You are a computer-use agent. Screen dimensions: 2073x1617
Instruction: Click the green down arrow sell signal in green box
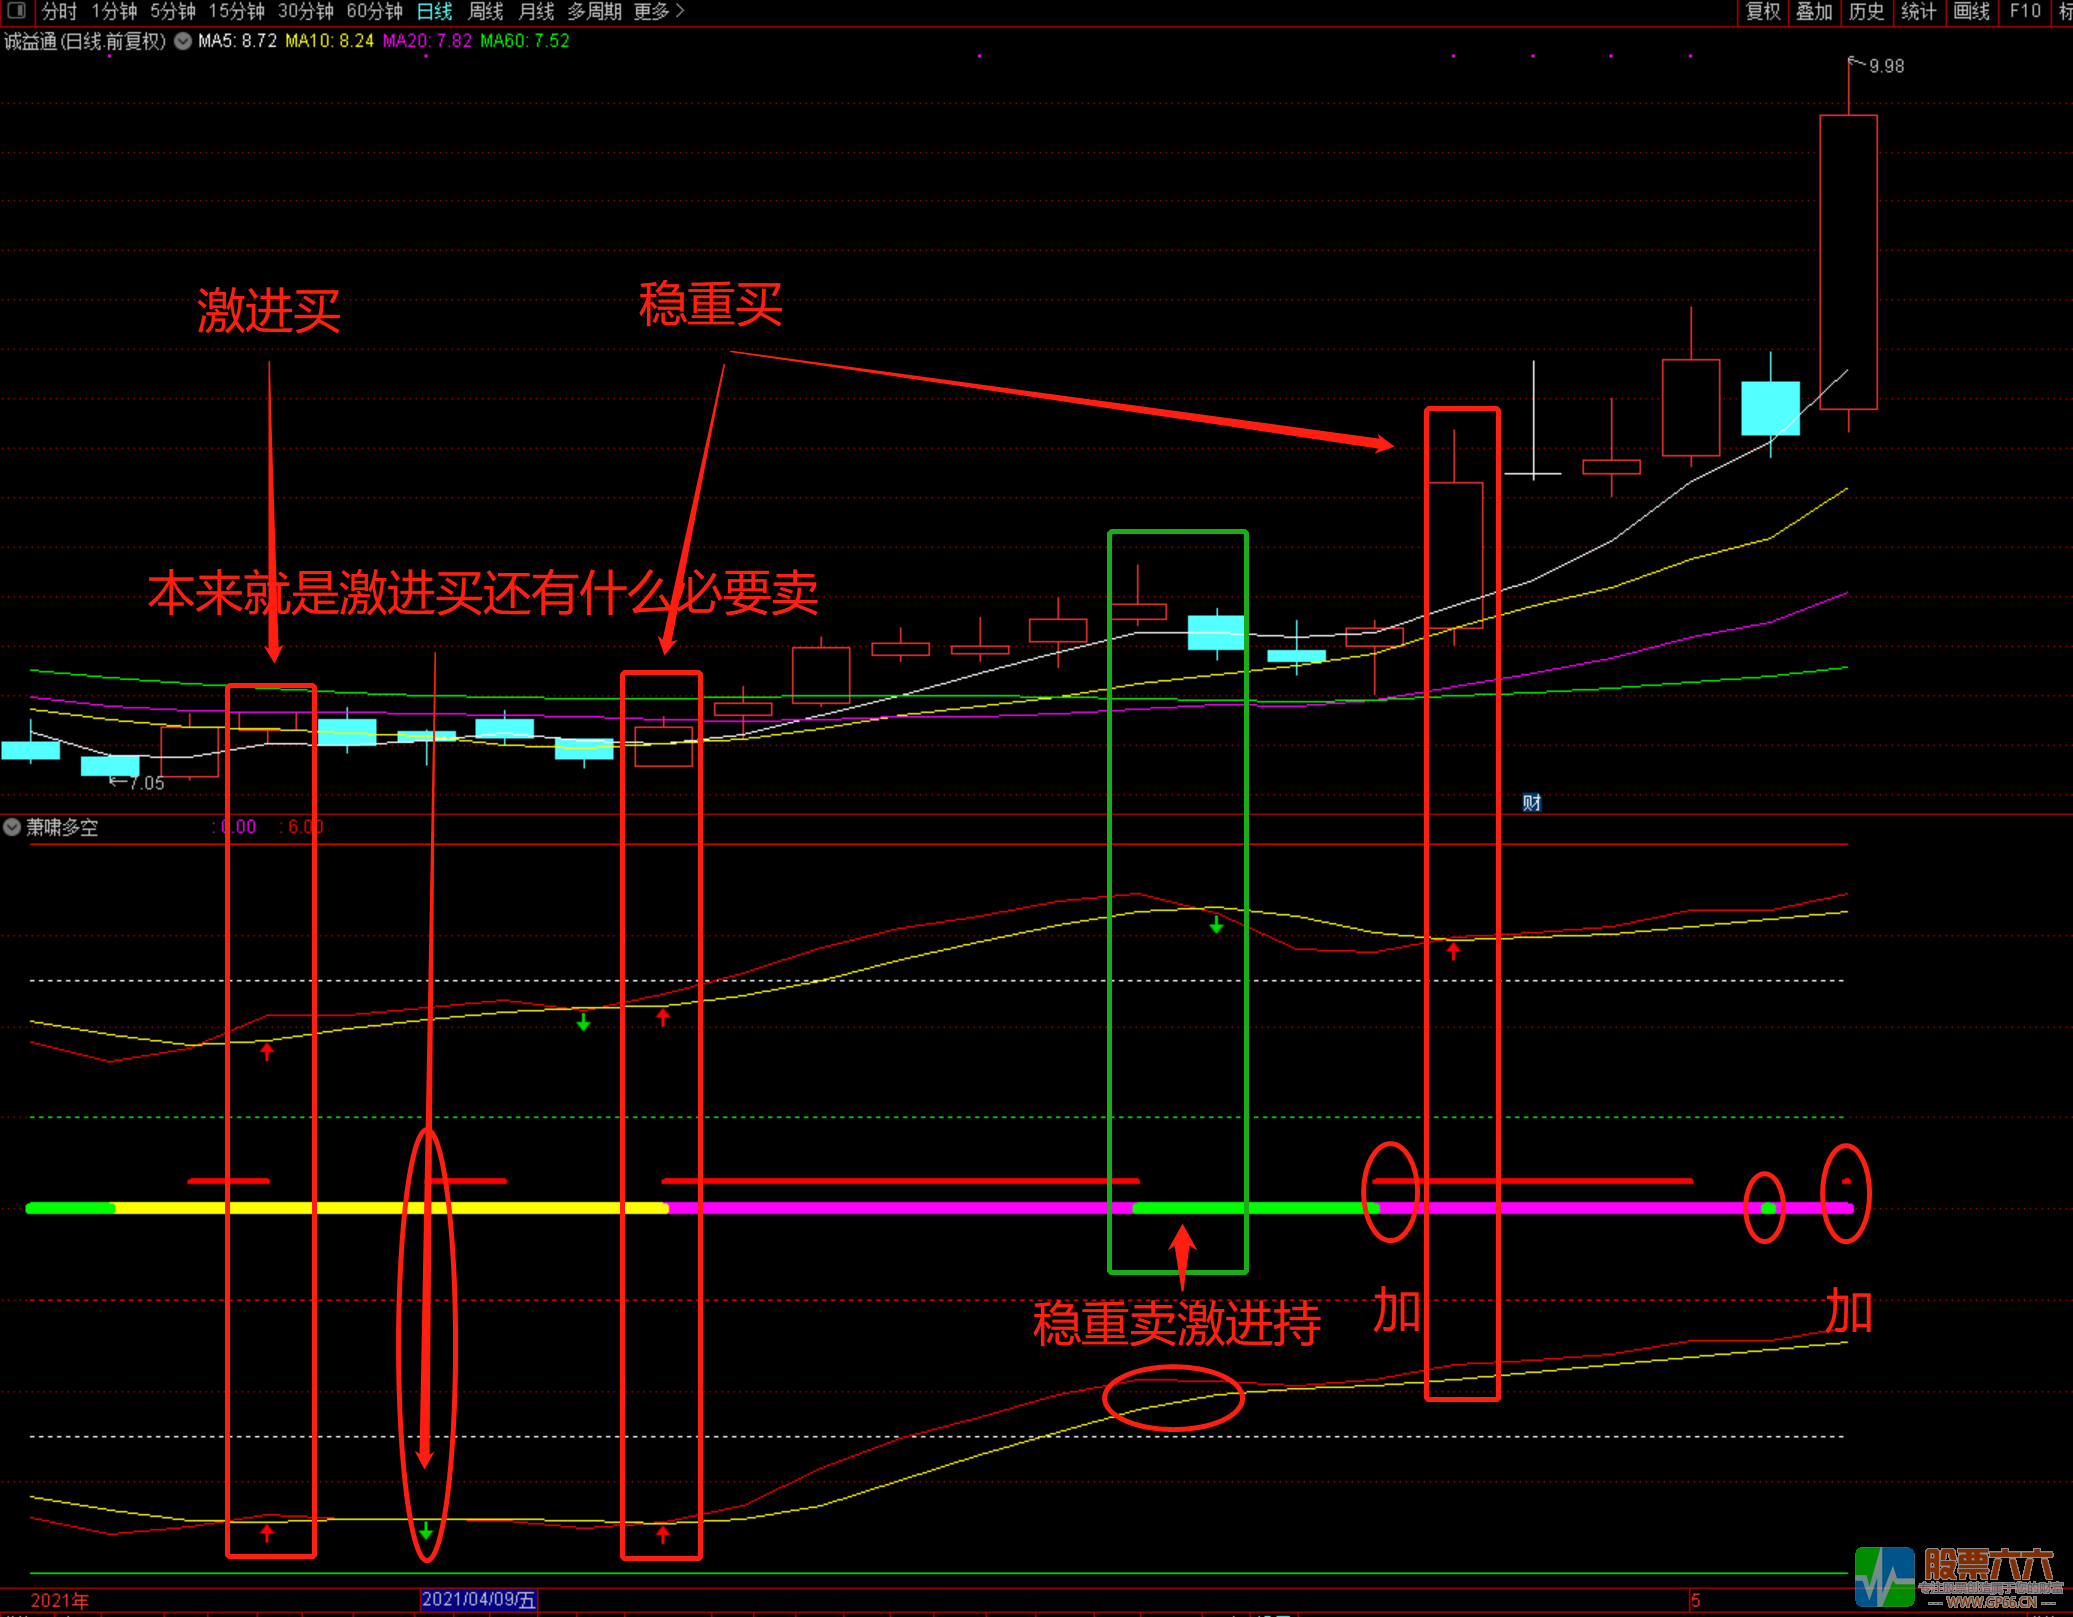(1216, 925)
